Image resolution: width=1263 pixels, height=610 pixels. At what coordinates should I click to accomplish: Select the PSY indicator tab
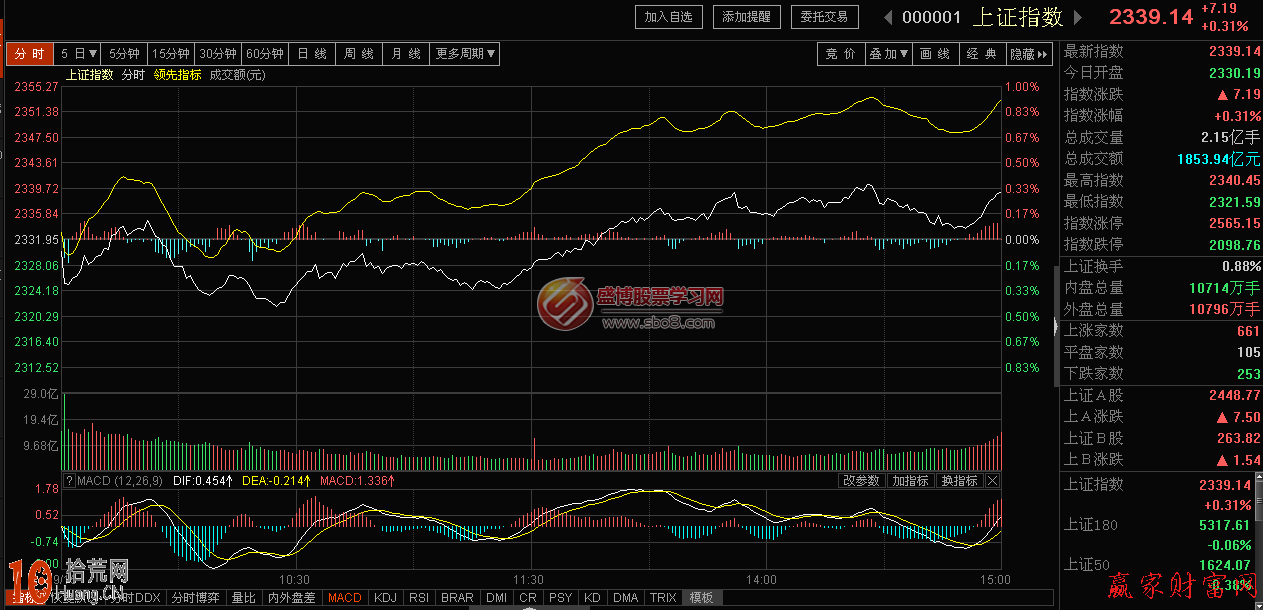[561, 598]
